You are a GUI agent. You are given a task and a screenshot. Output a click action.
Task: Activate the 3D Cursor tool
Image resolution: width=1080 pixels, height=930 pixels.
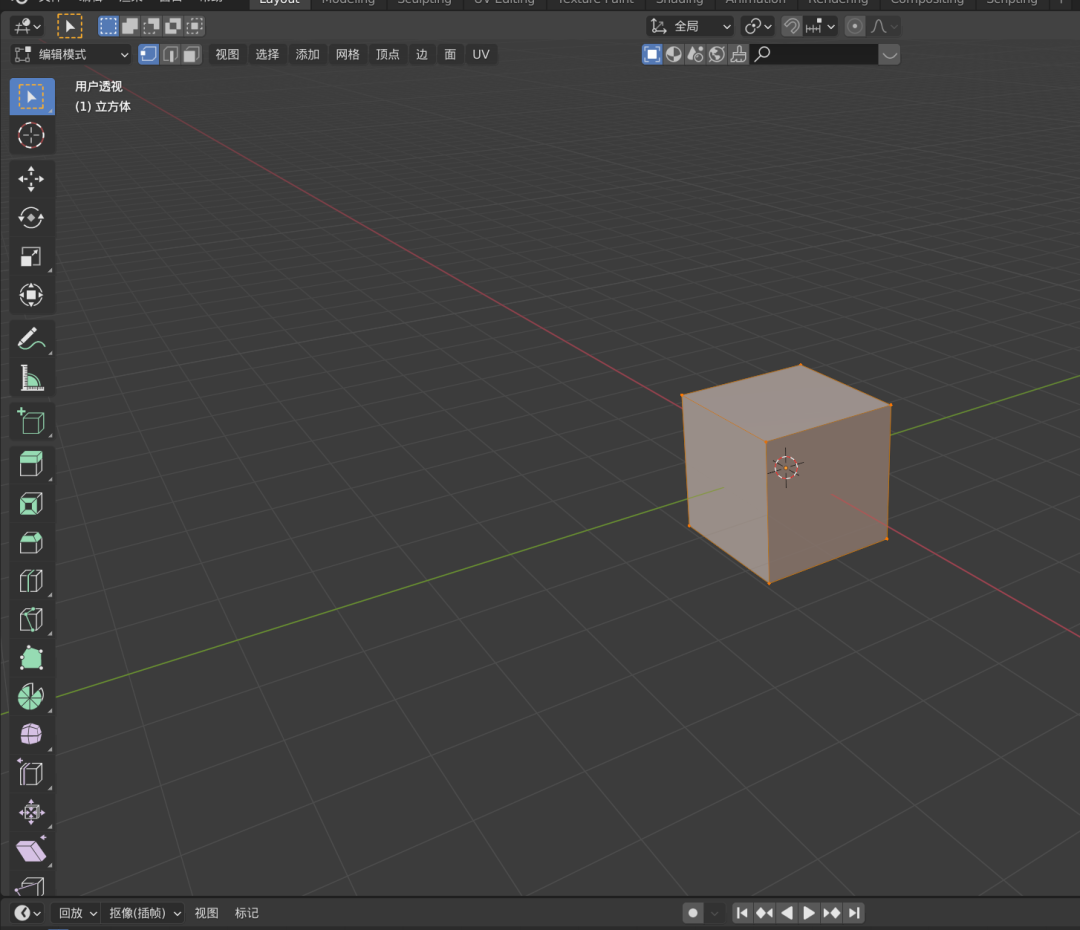coord(31,136)
